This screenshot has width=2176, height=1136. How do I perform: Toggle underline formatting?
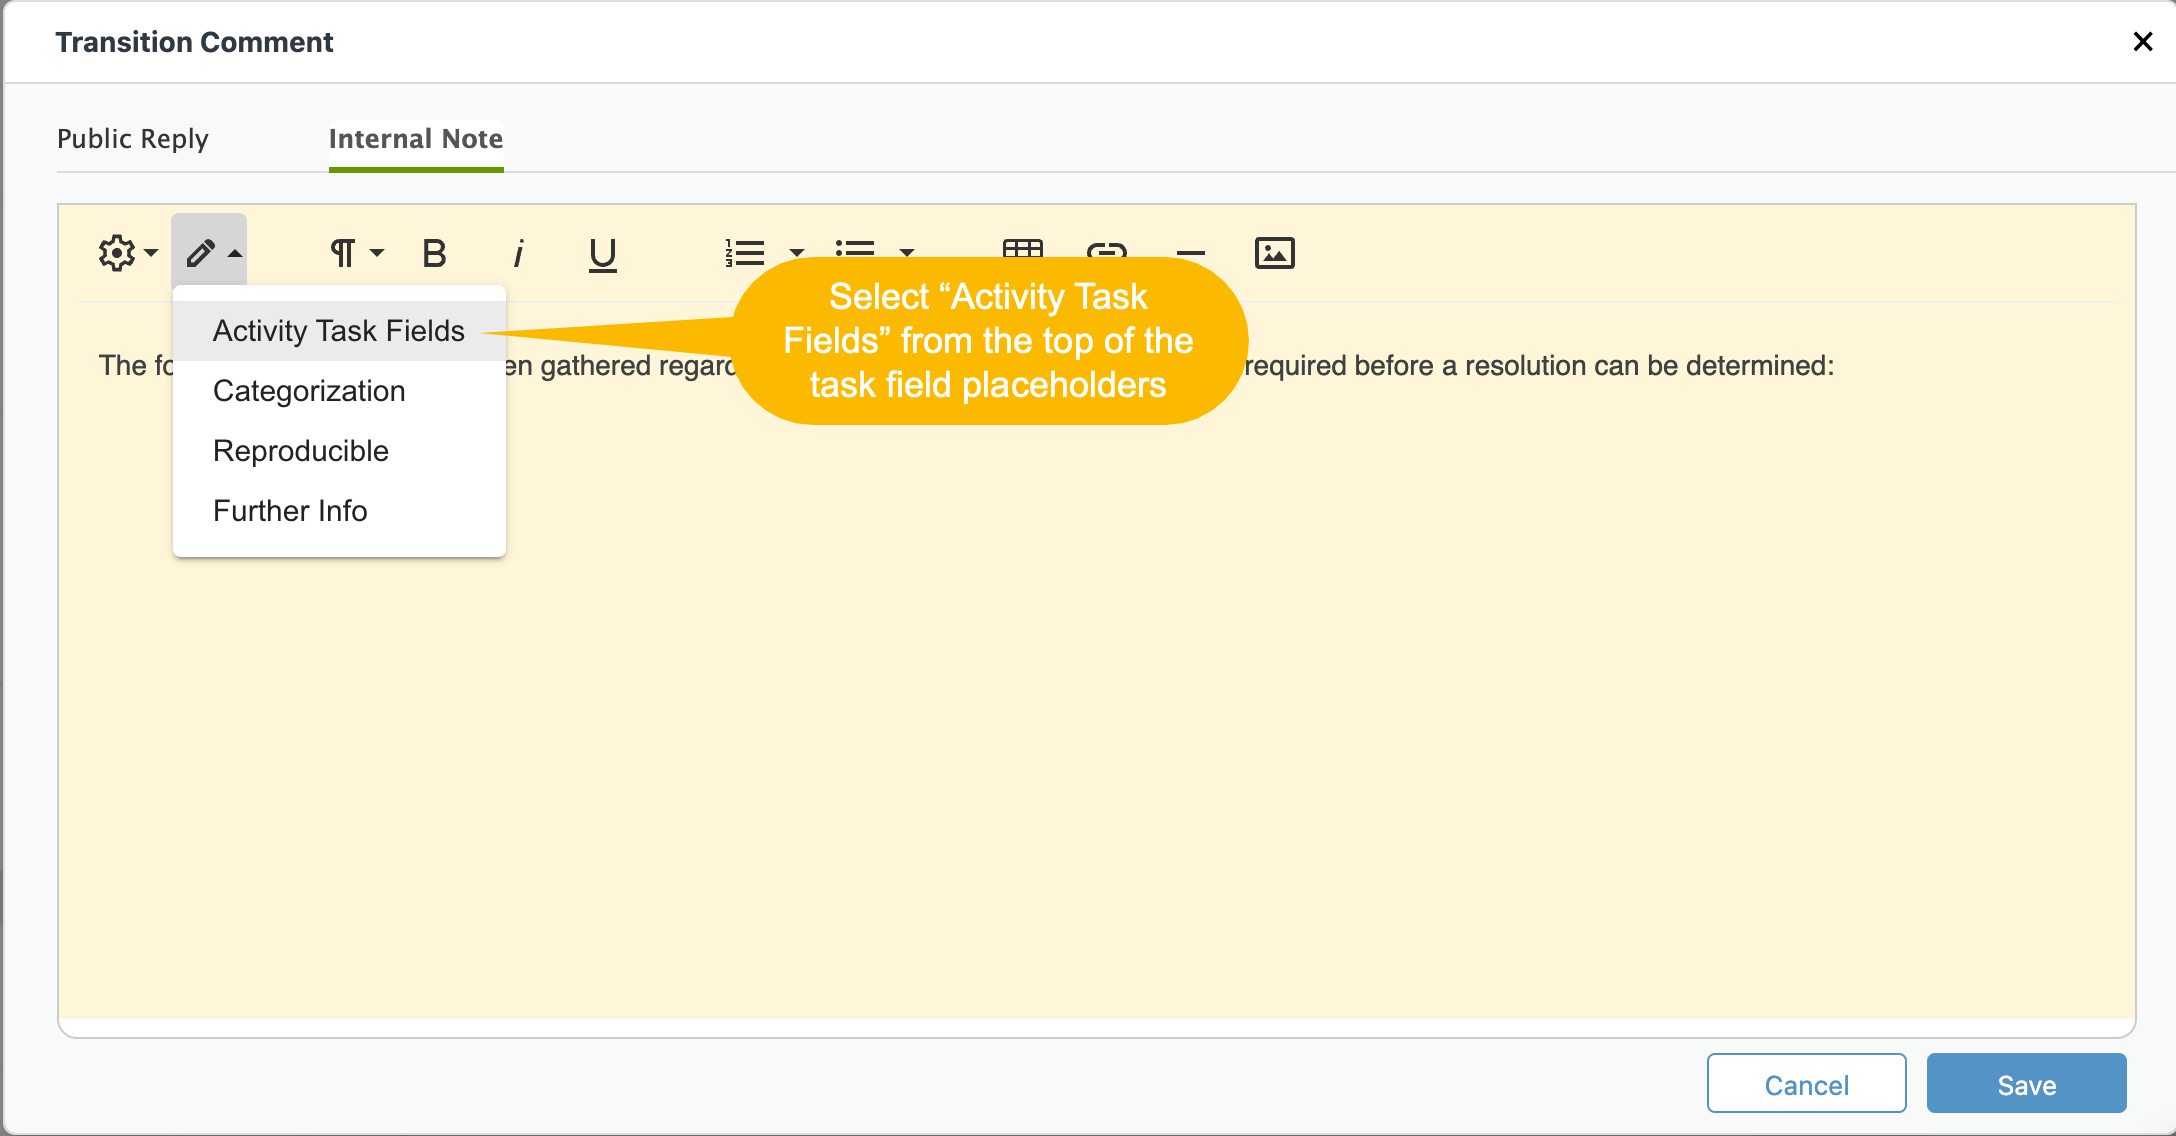(x=602, y=255)
